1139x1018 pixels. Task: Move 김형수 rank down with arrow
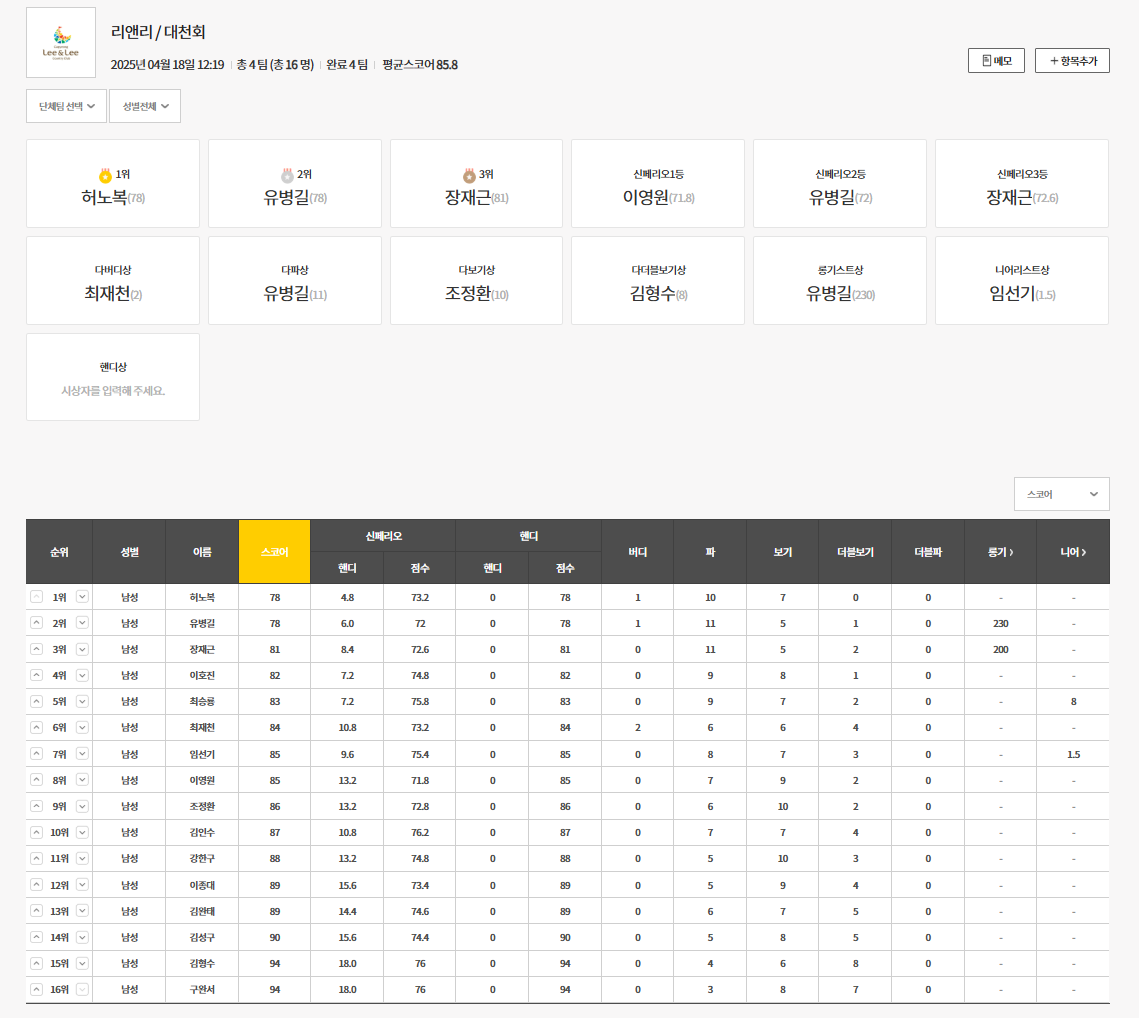pyautogui.click(x=82, y=963)
